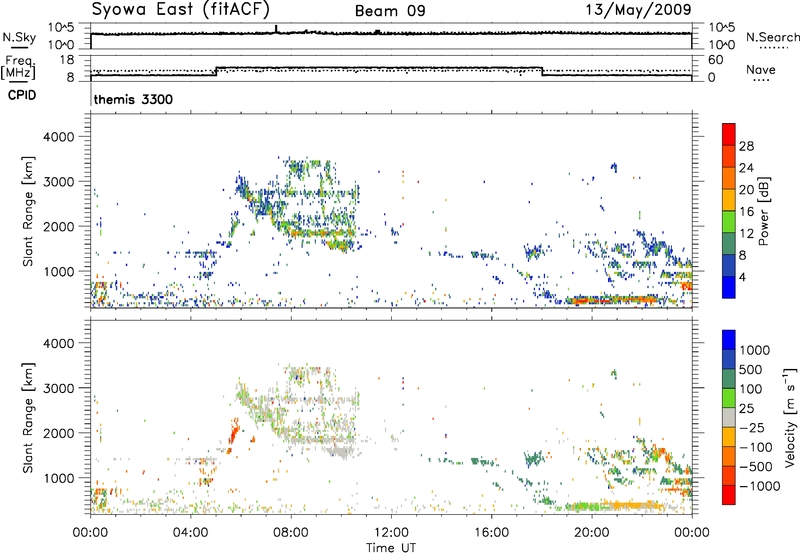Click the '16:00' time axis tick label
The image size is (800, 554).
click(491, 532)
